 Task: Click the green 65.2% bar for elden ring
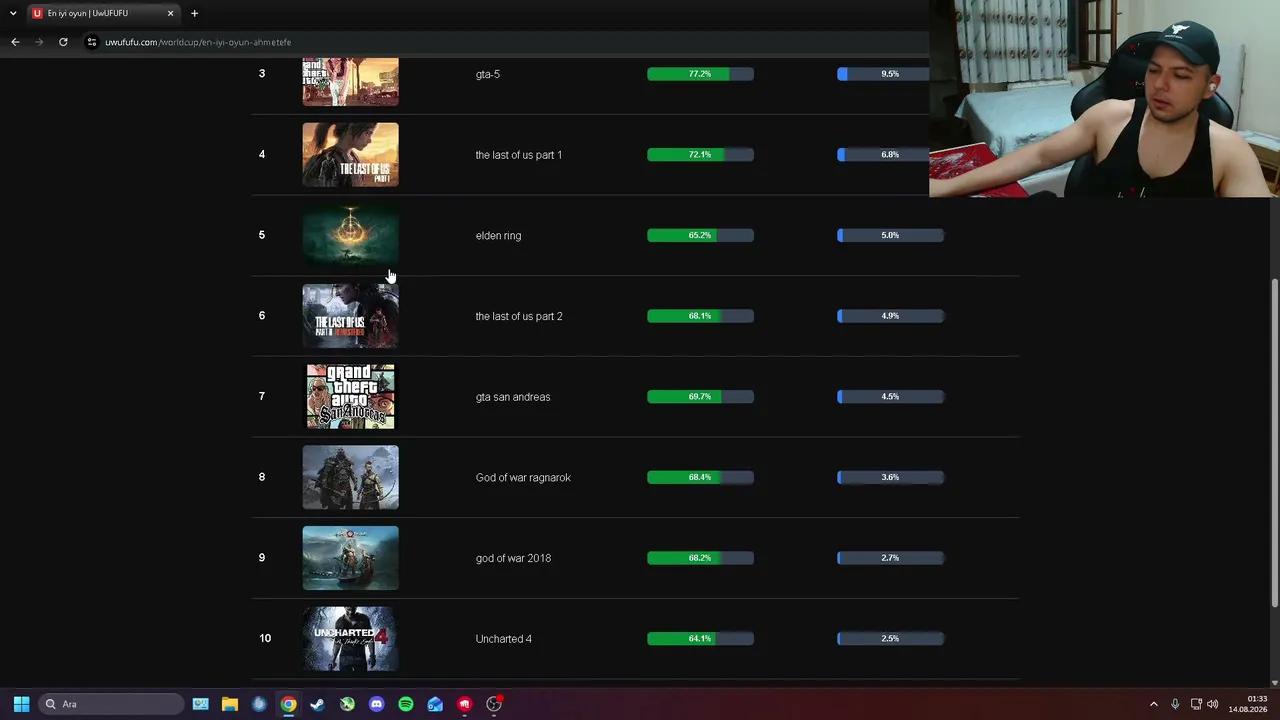(x=700, y=235)
